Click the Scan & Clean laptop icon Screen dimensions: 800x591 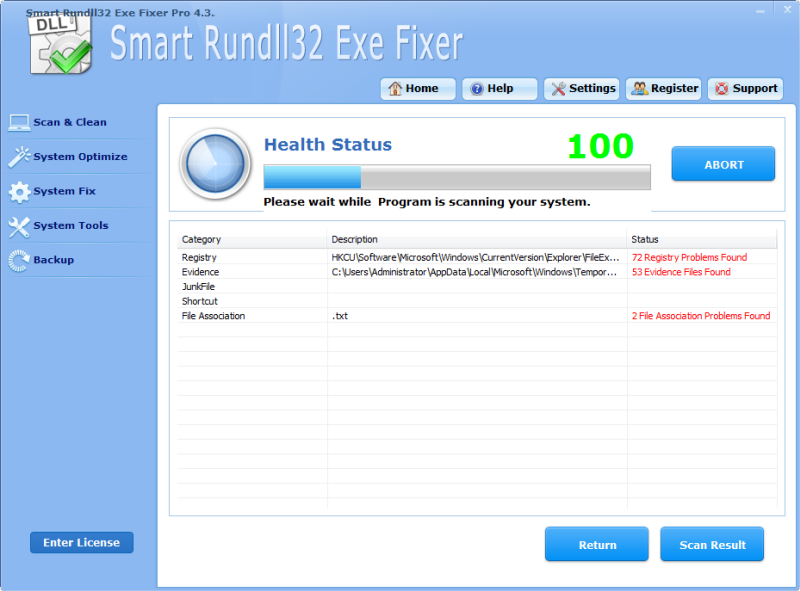click(19, 122)
